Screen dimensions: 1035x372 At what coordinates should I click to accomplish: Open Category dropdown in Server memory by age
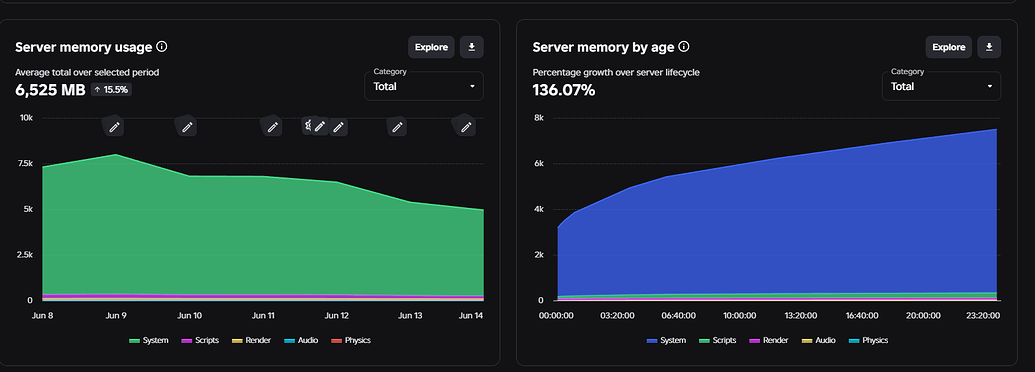pyautogui.click(x=941, y=86)
